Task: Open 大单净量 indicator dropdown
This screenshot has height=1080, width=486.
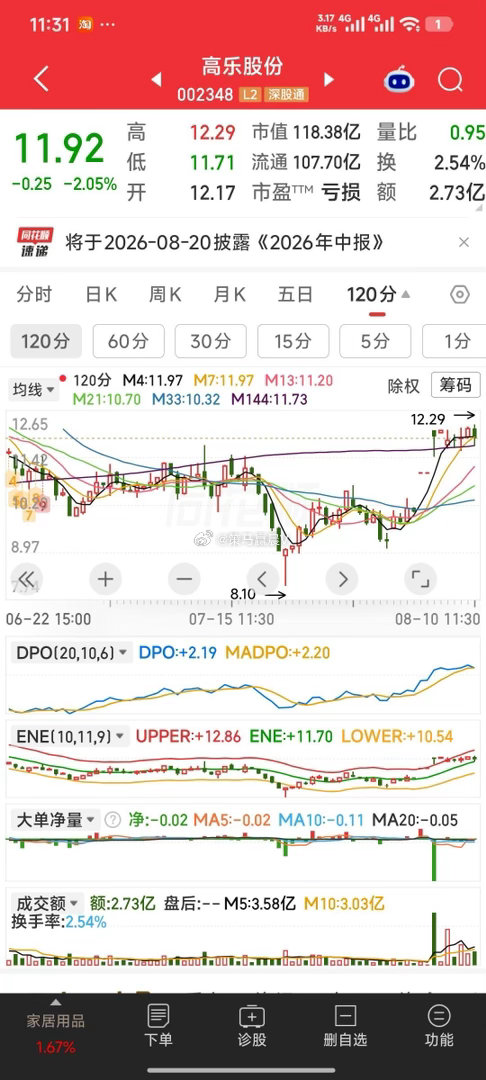Action: coord(56,820)
